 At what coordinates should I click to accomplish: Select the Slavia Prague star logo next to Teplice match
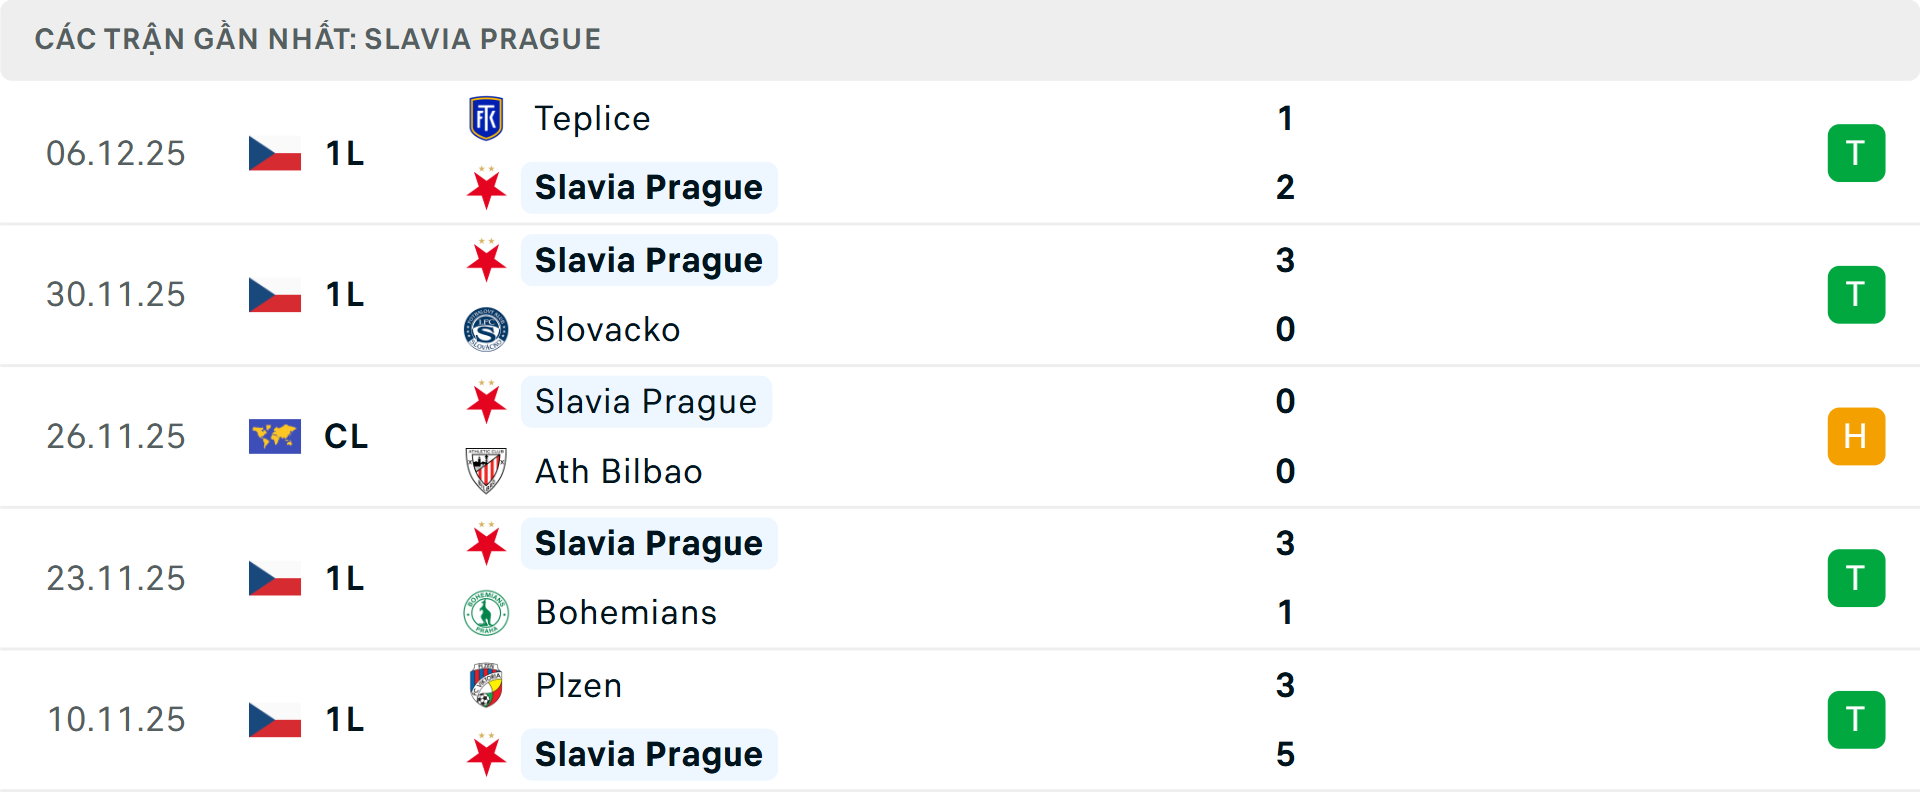pos(486,187)
